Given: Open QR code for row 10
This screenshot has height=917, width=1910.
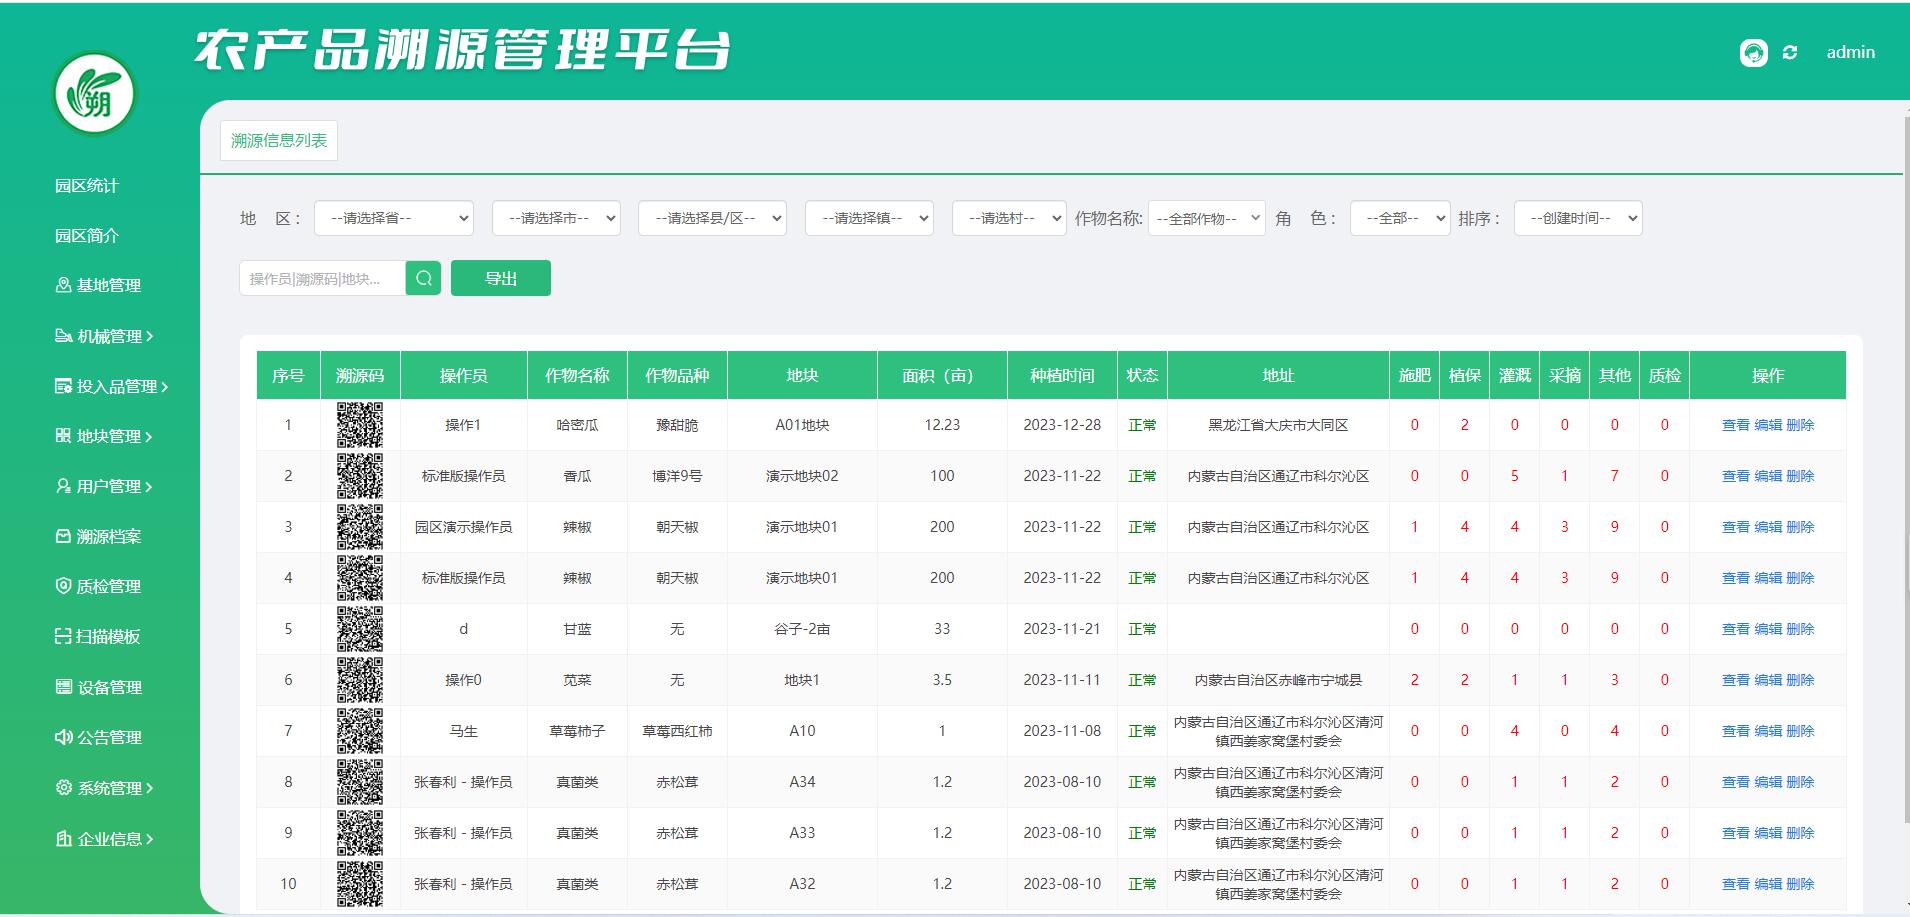Looking at the screenshot, I should pos(360,884).
